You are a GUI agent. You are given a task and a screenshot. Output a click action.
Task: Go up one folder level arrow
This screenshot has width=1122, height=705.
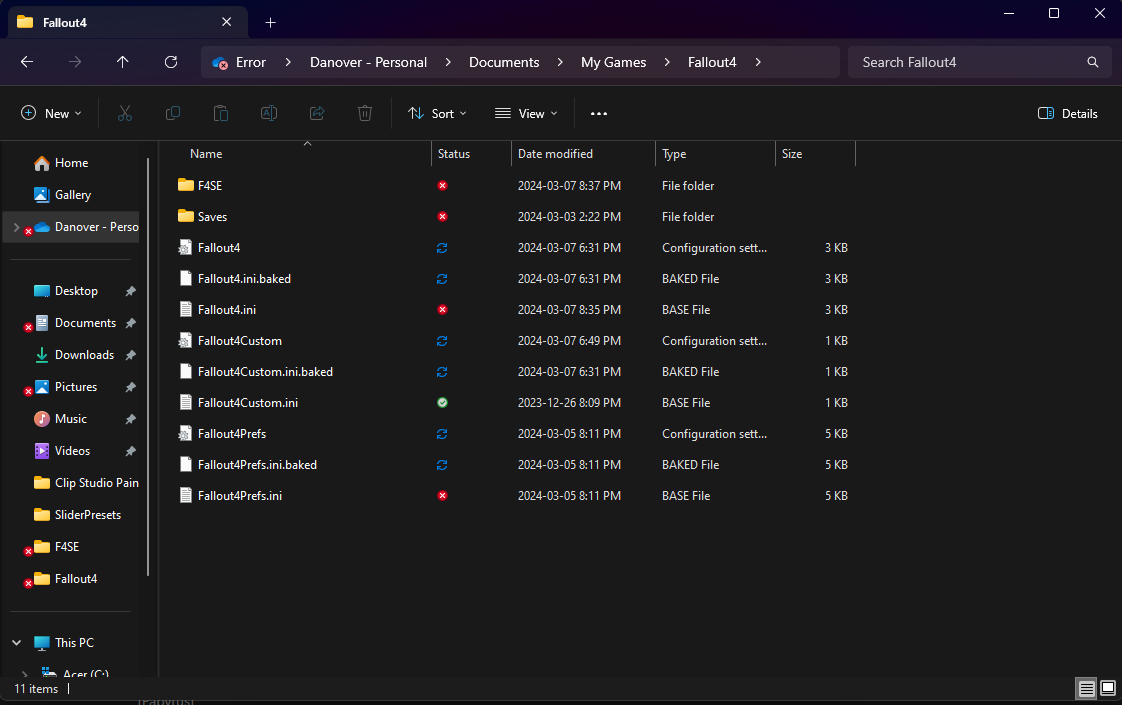point(123,62)
